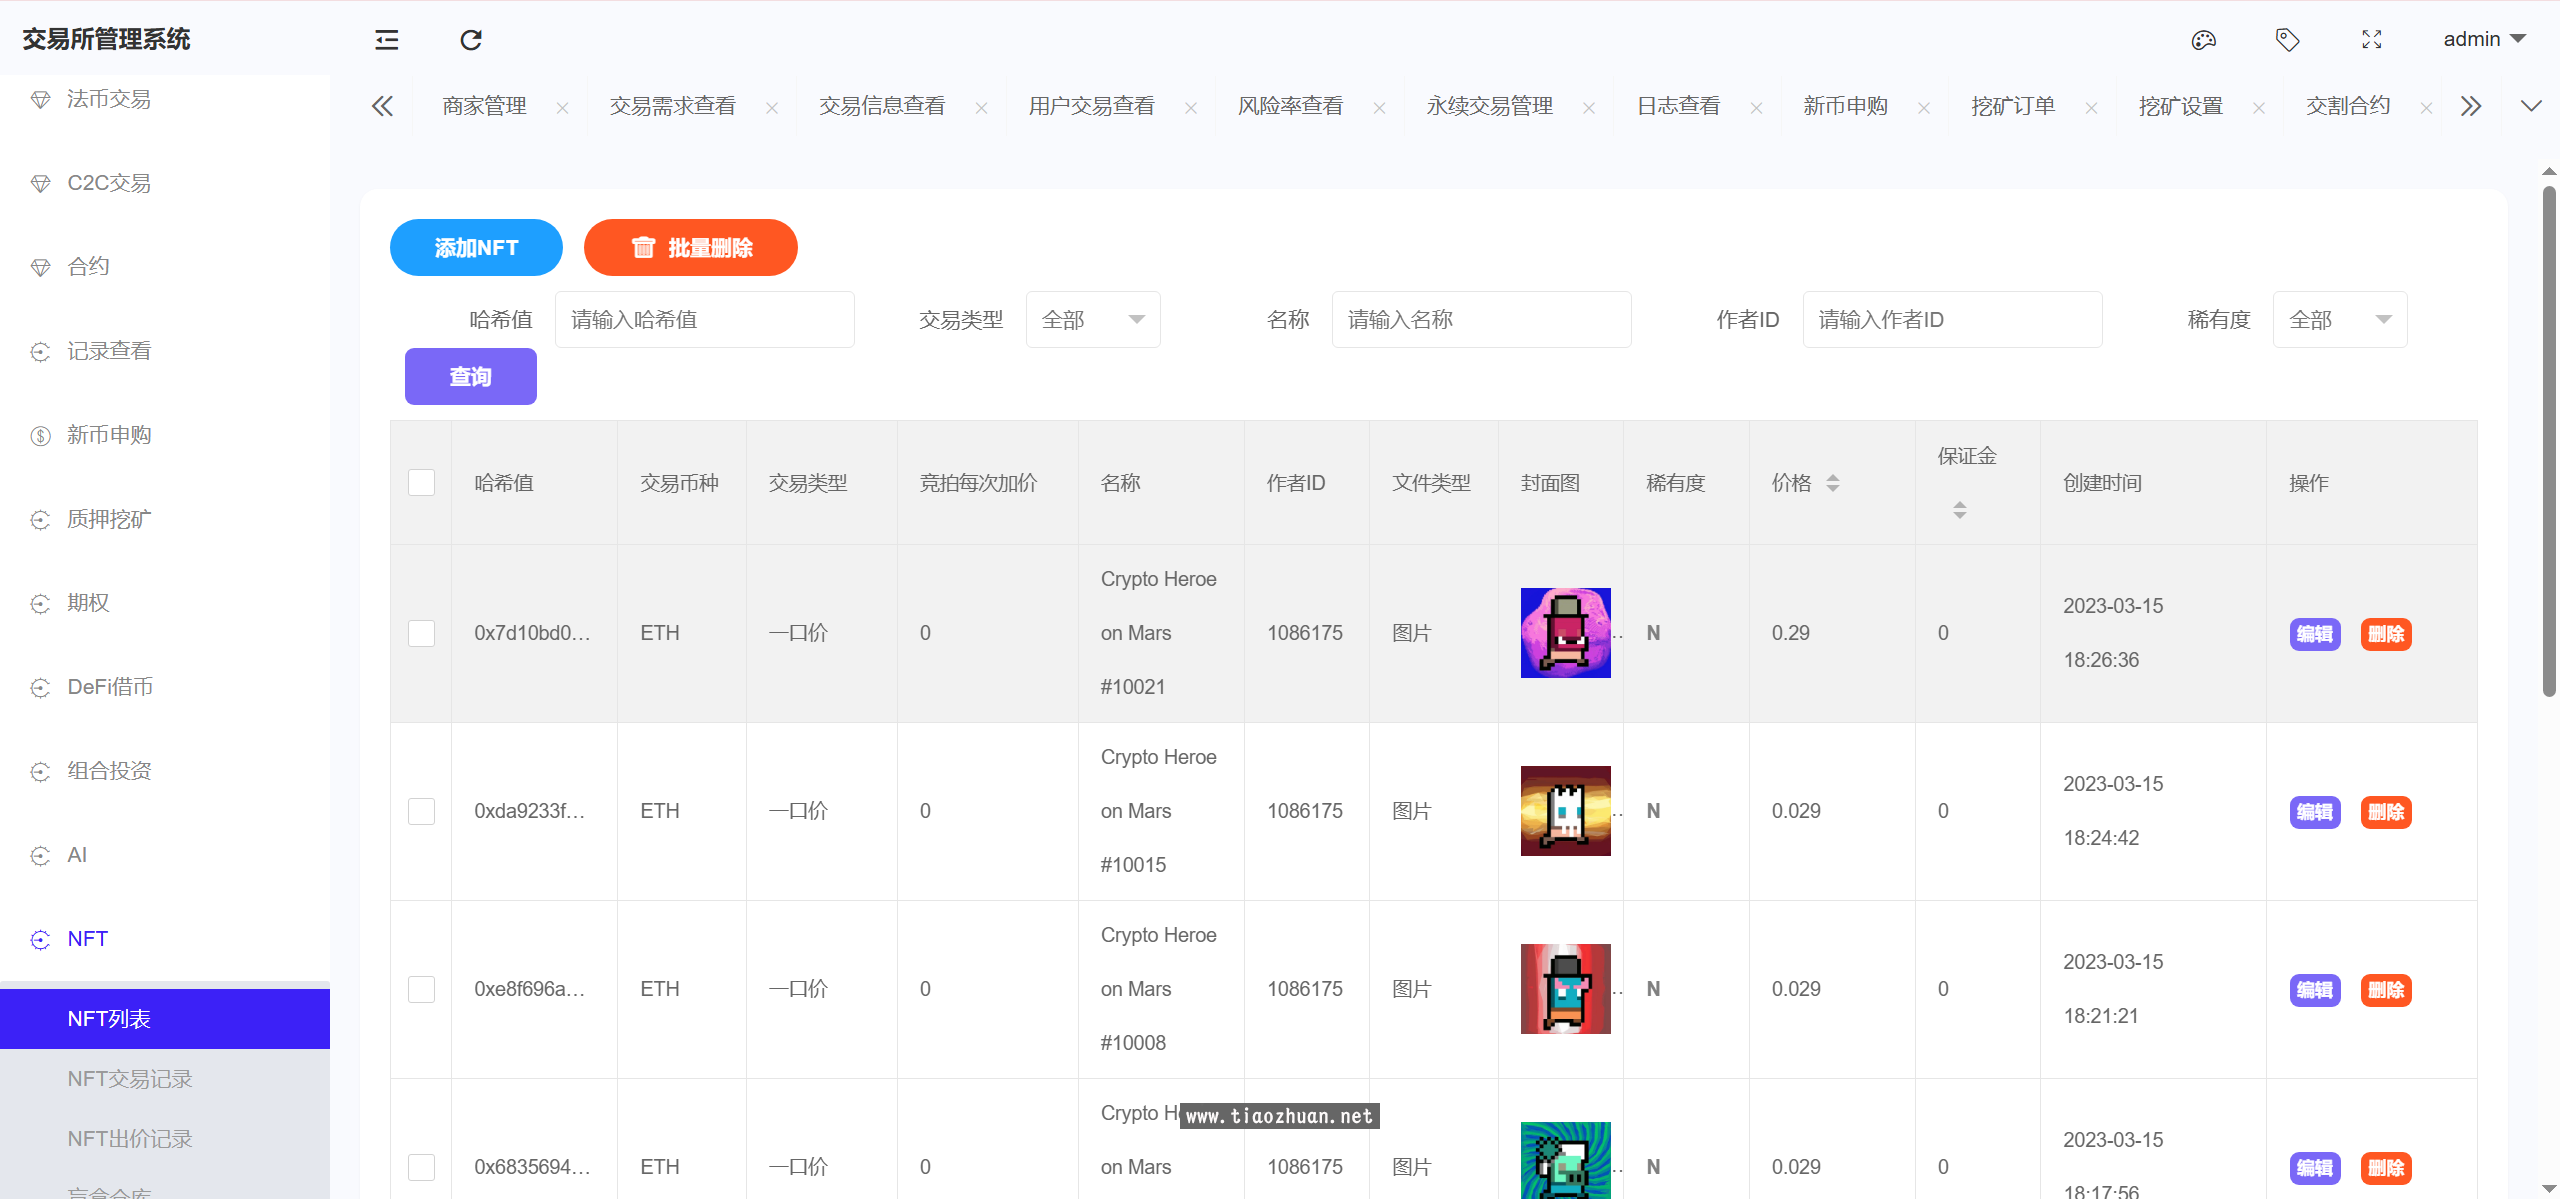
Task: Expand the admin user menu
Action: 2484,40
